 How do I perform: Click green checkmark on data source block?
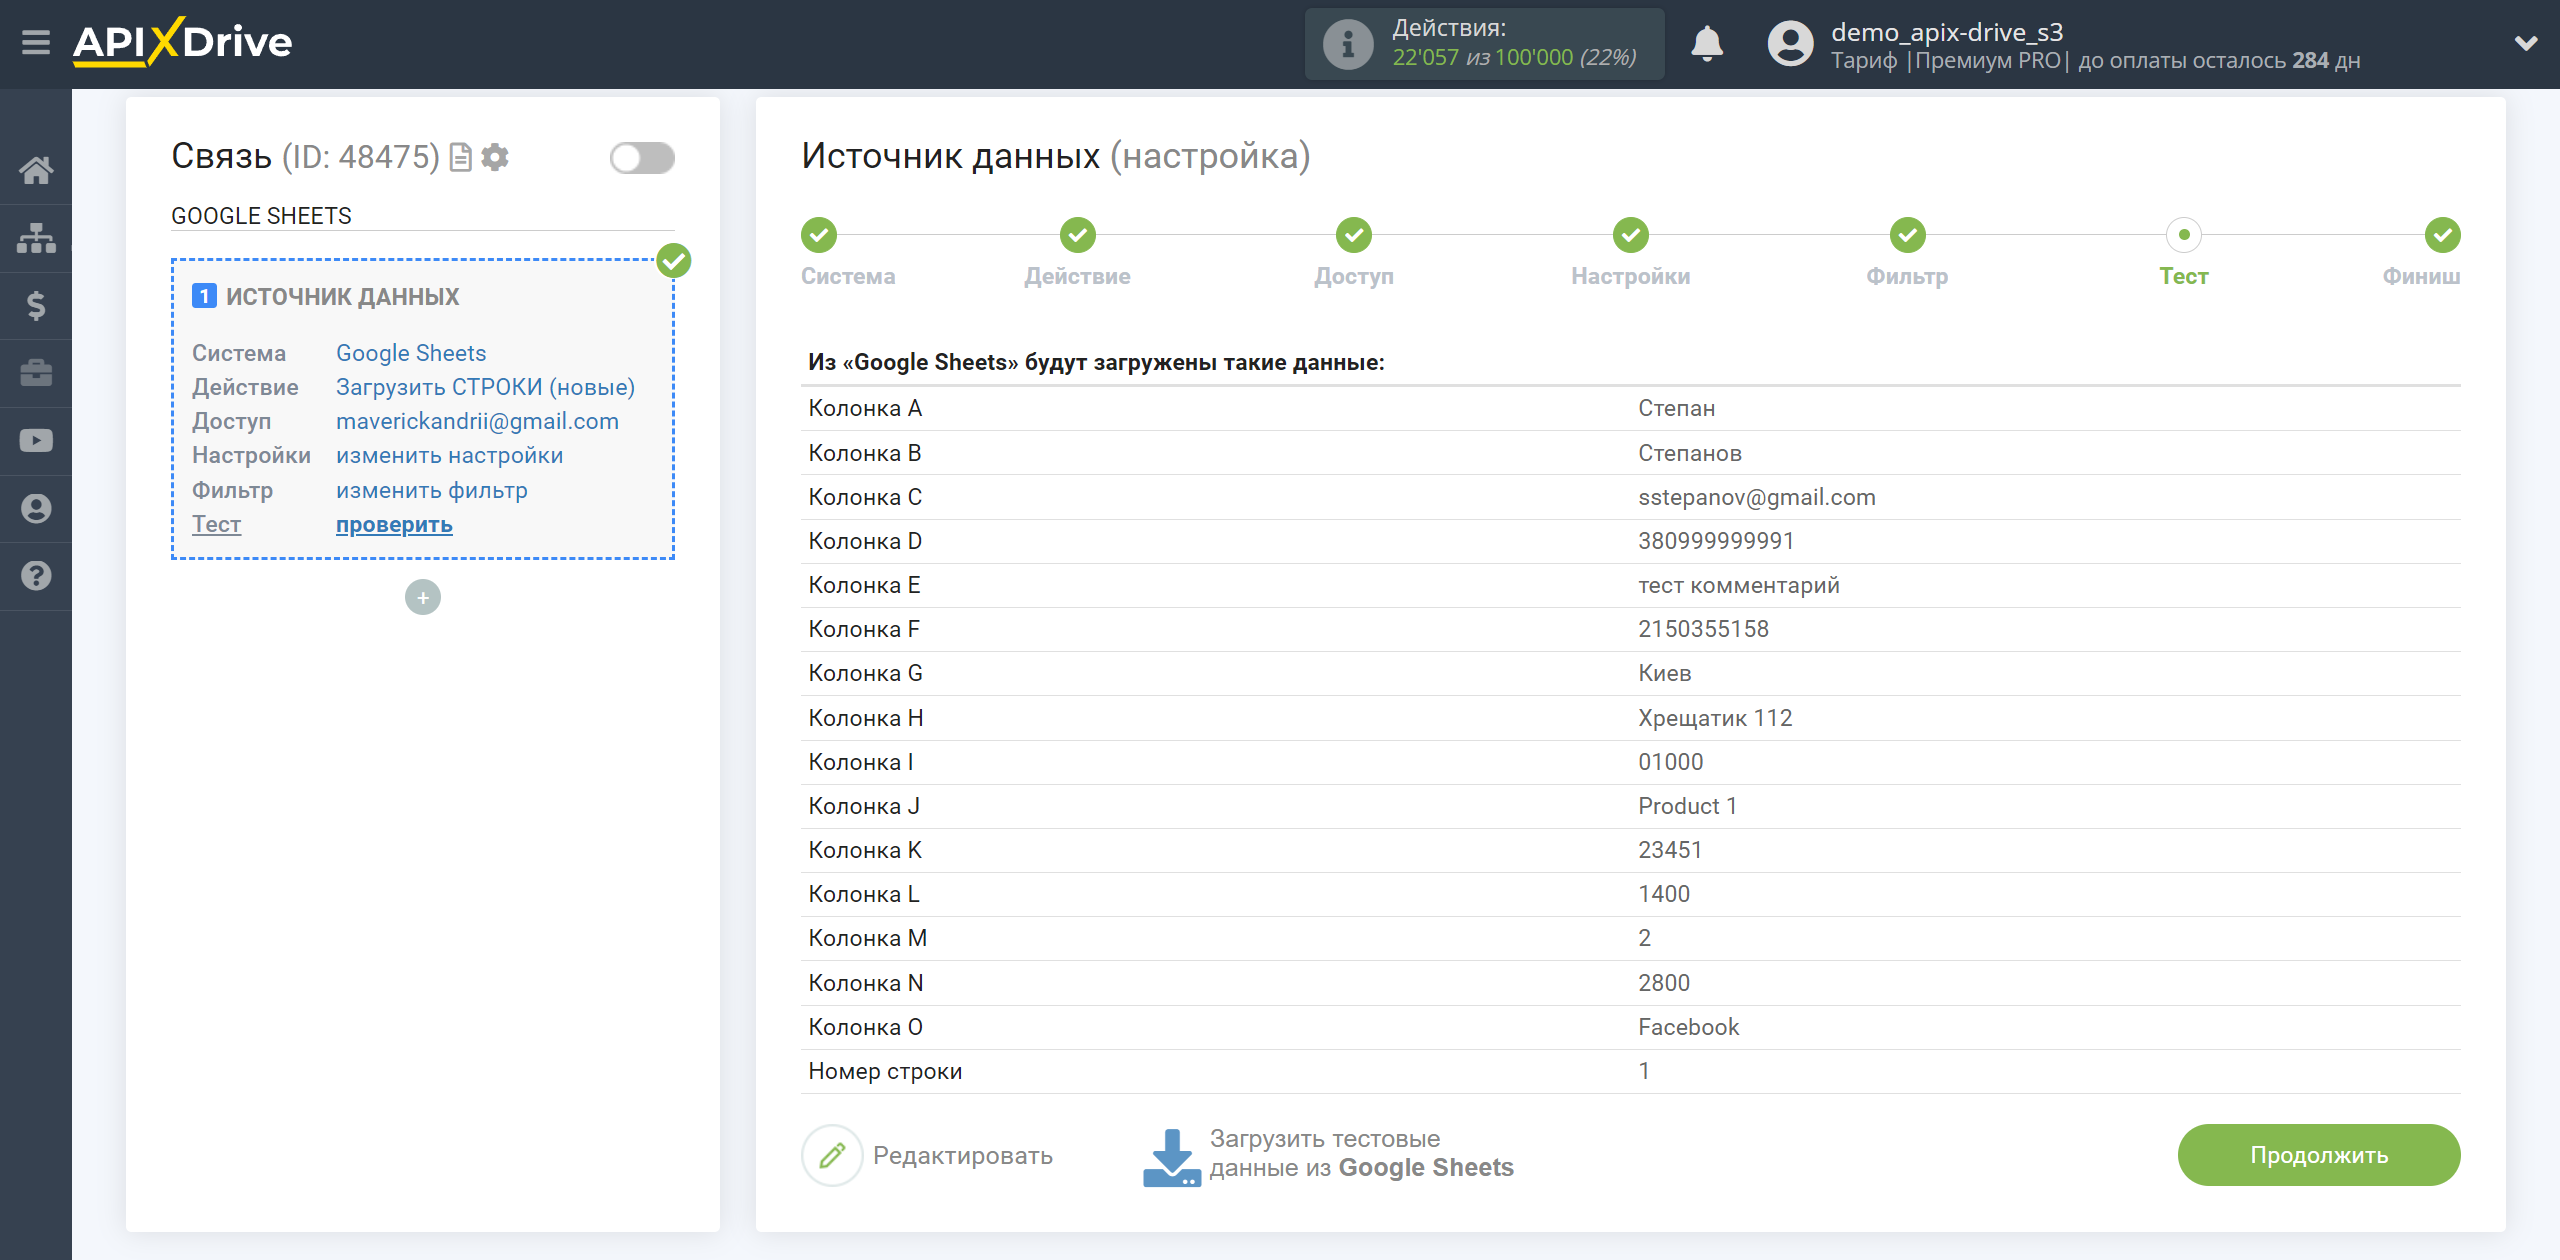[673, 261]
